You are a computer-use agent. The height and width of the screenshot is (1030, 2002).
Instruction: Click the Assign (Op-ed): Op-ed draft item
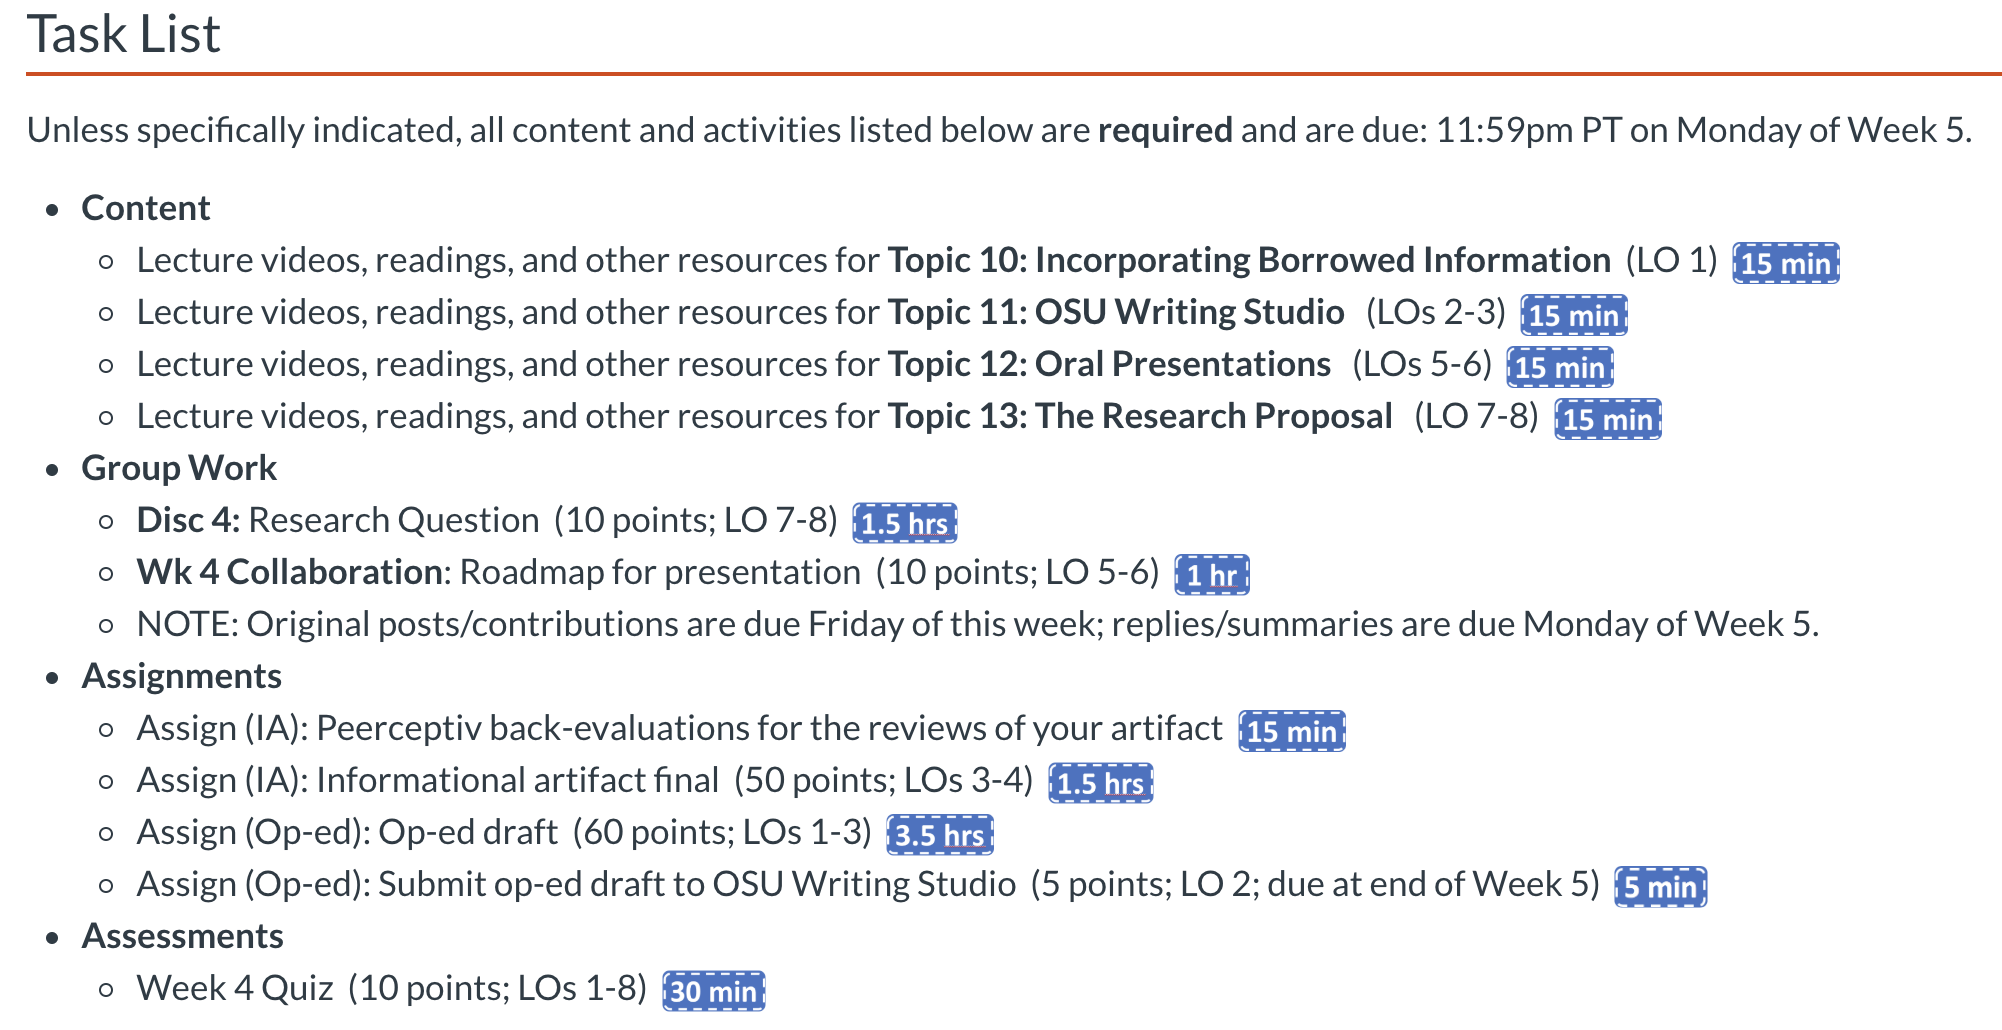point(347,832)
